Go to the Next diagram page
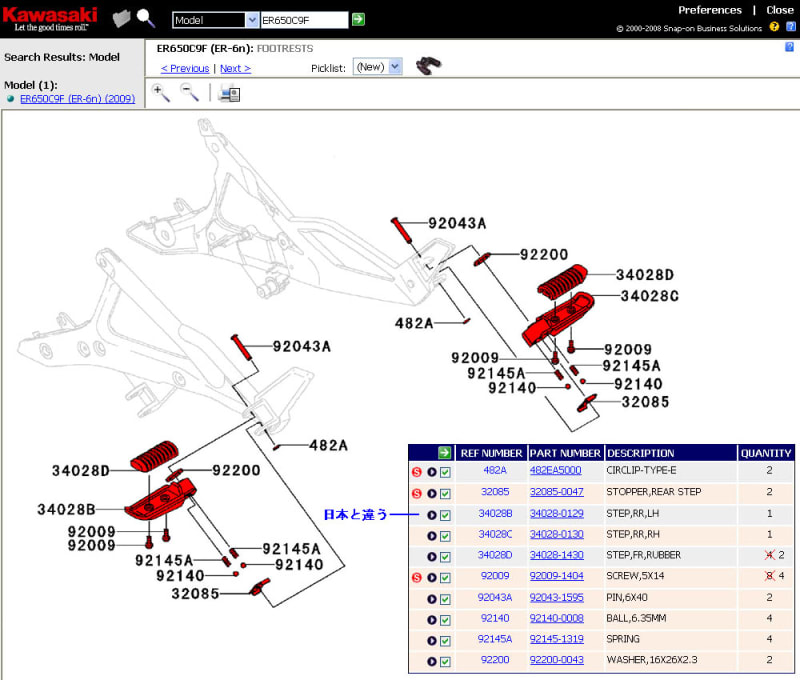Viewport: 800px width, 680px height. 235,68
